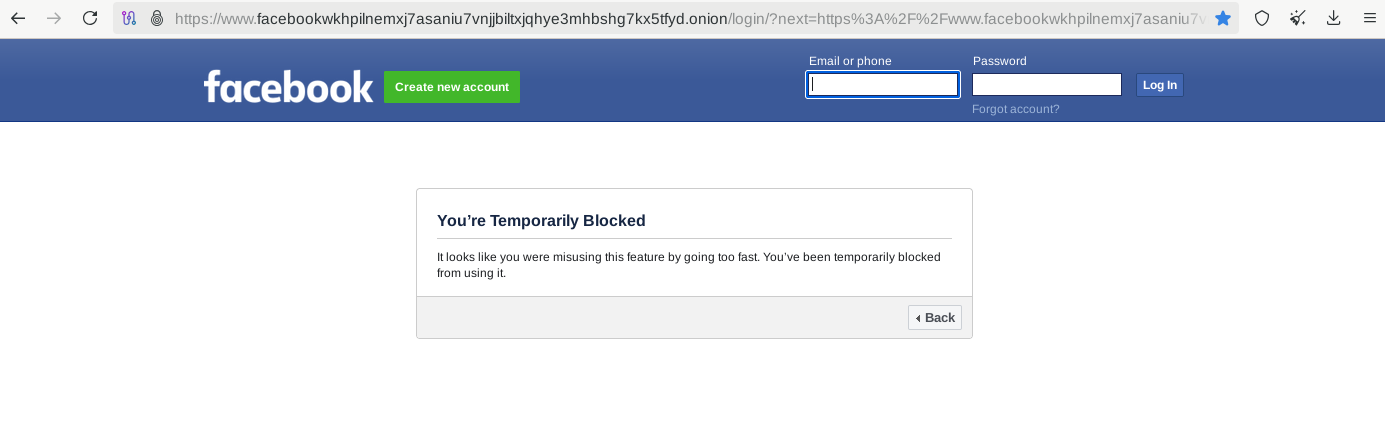Image resolution: width=1385 pixels, height=433 pixels.
Task: Reload the current page
Action: pos(90,18)
